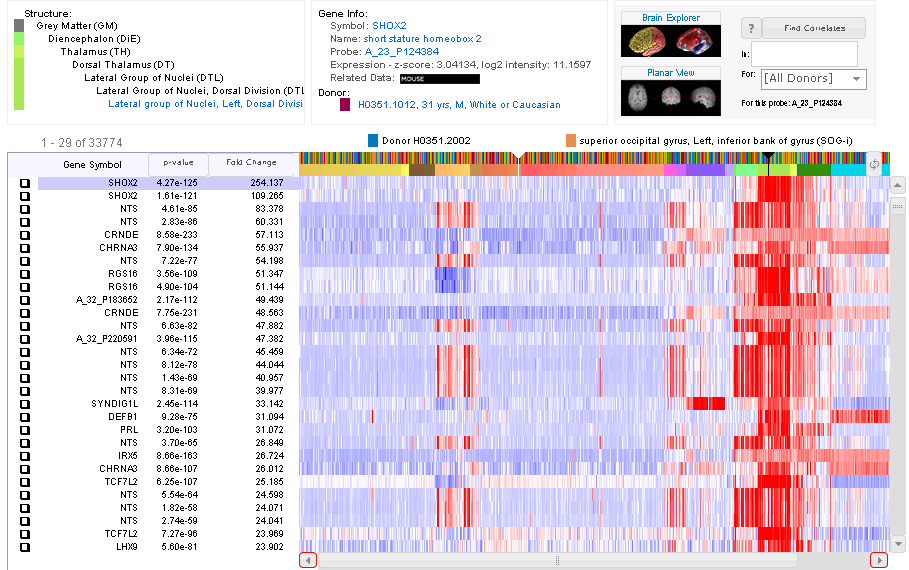This screenshot has width=909, height=570.
Task: Click the vertical scrollbar up arrow
Action: pos(897,186)
